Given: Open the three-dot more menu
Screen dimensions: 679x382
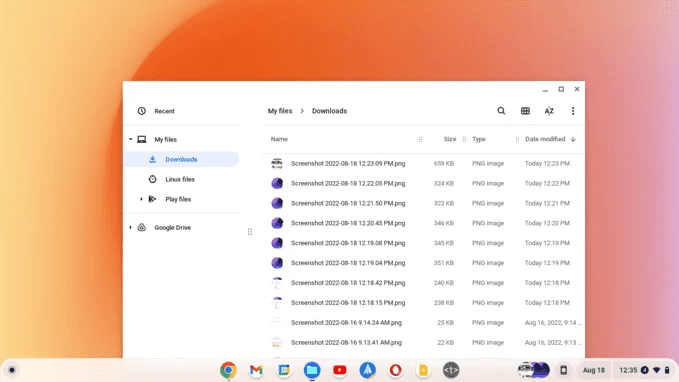Looking at the screenshot, I should coord(573,111).
